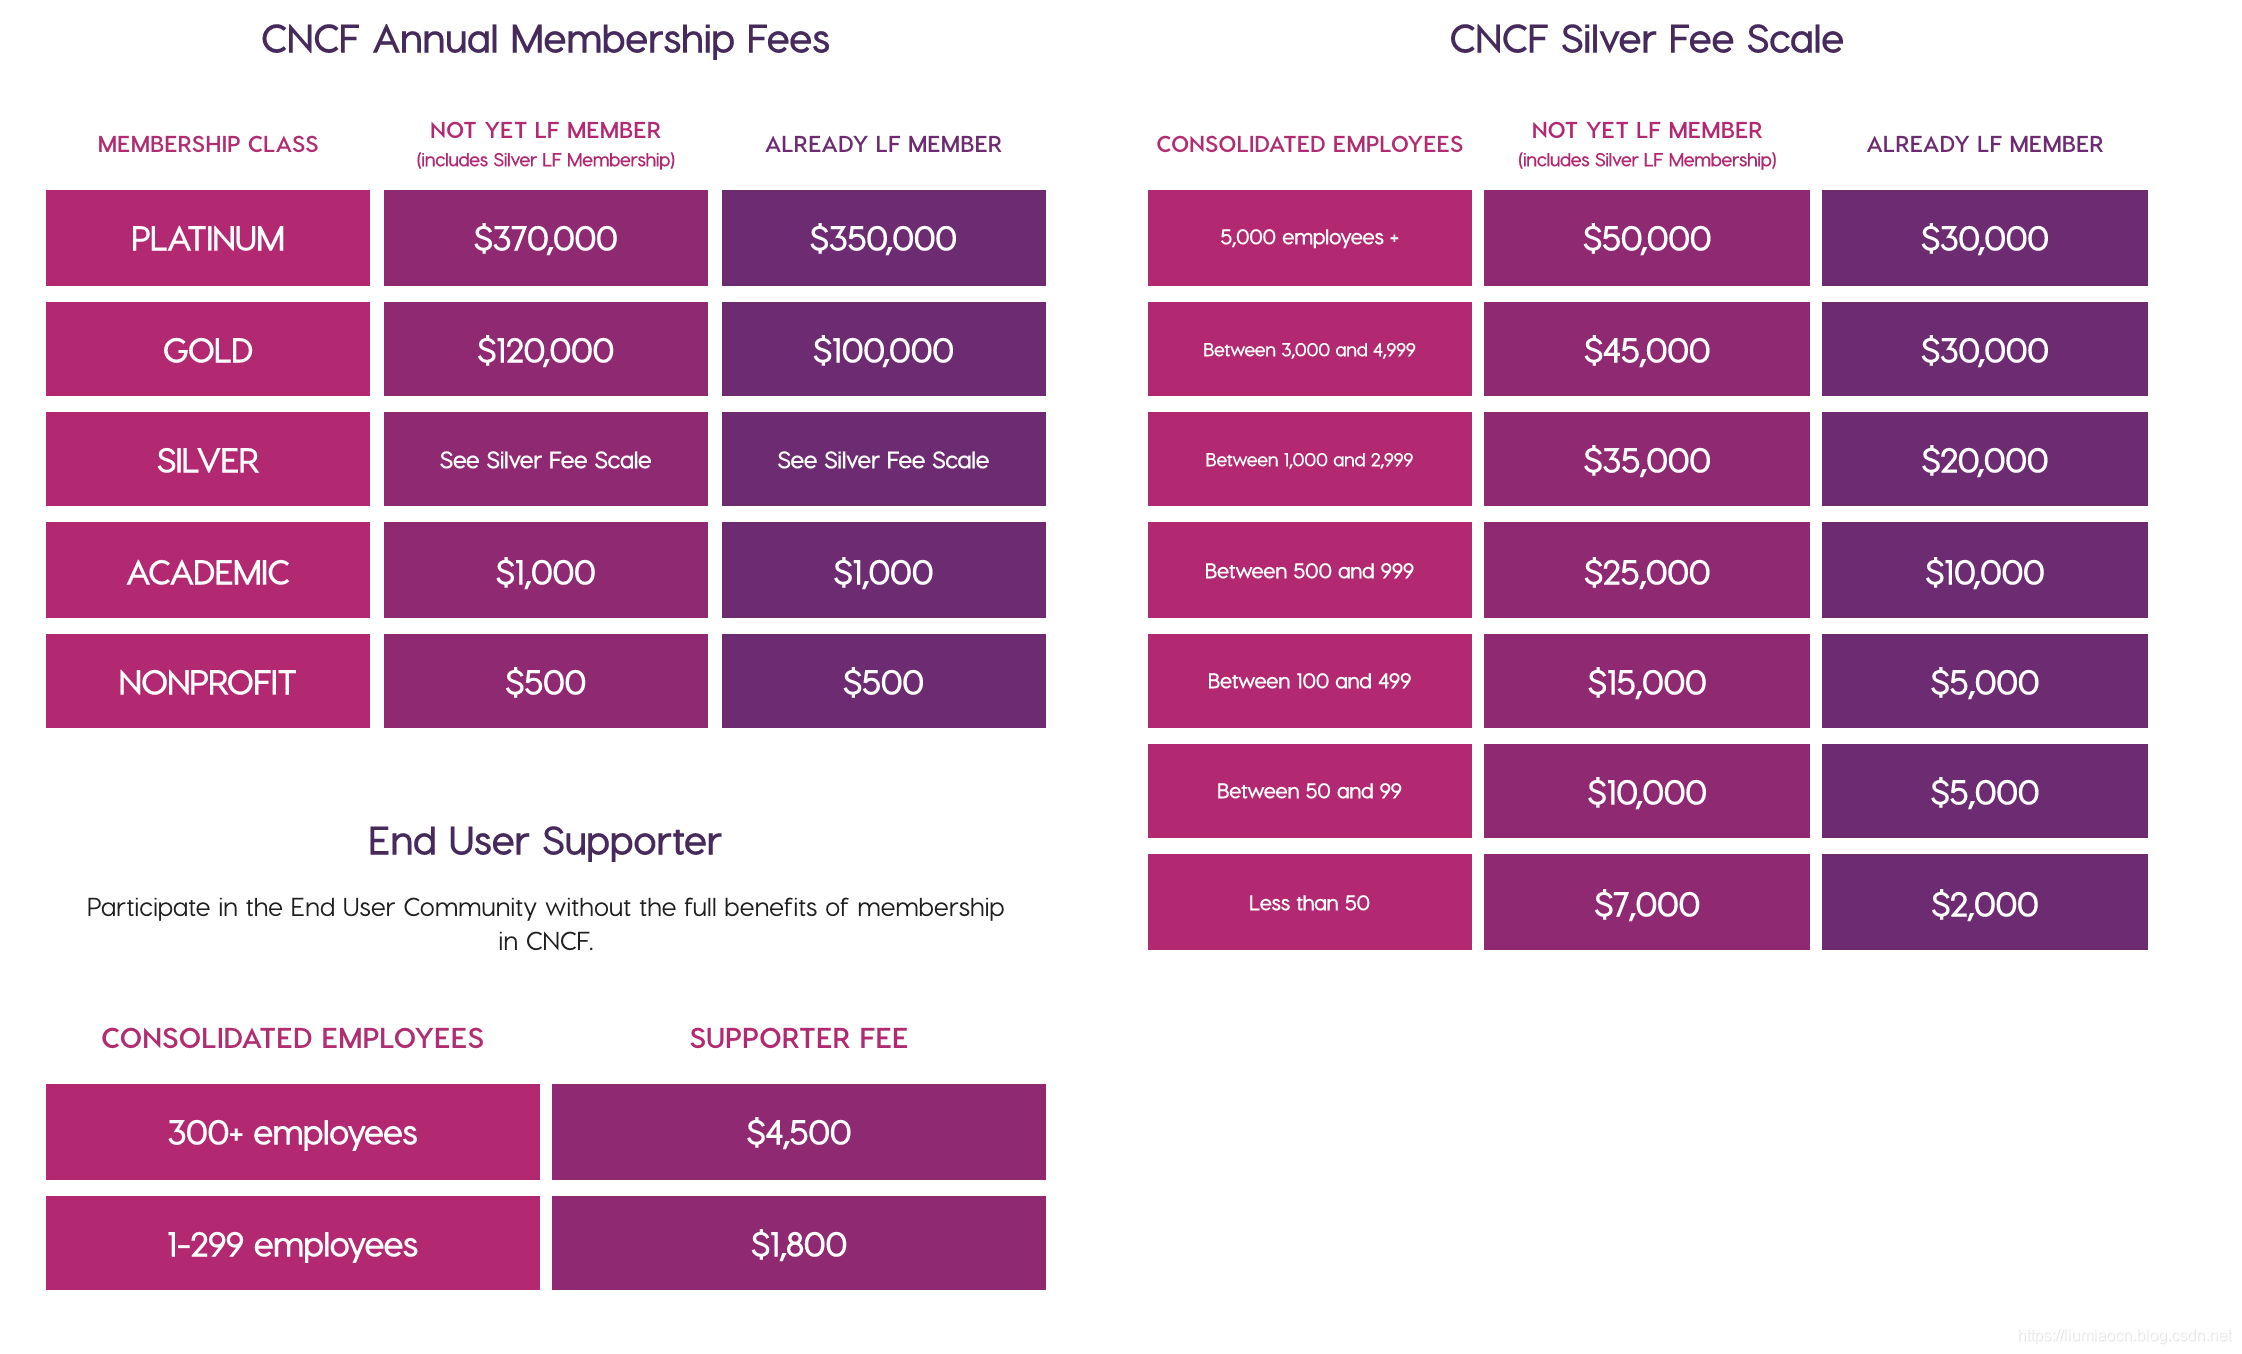Click the SILVER membership class cell

(x=207, y=459)
